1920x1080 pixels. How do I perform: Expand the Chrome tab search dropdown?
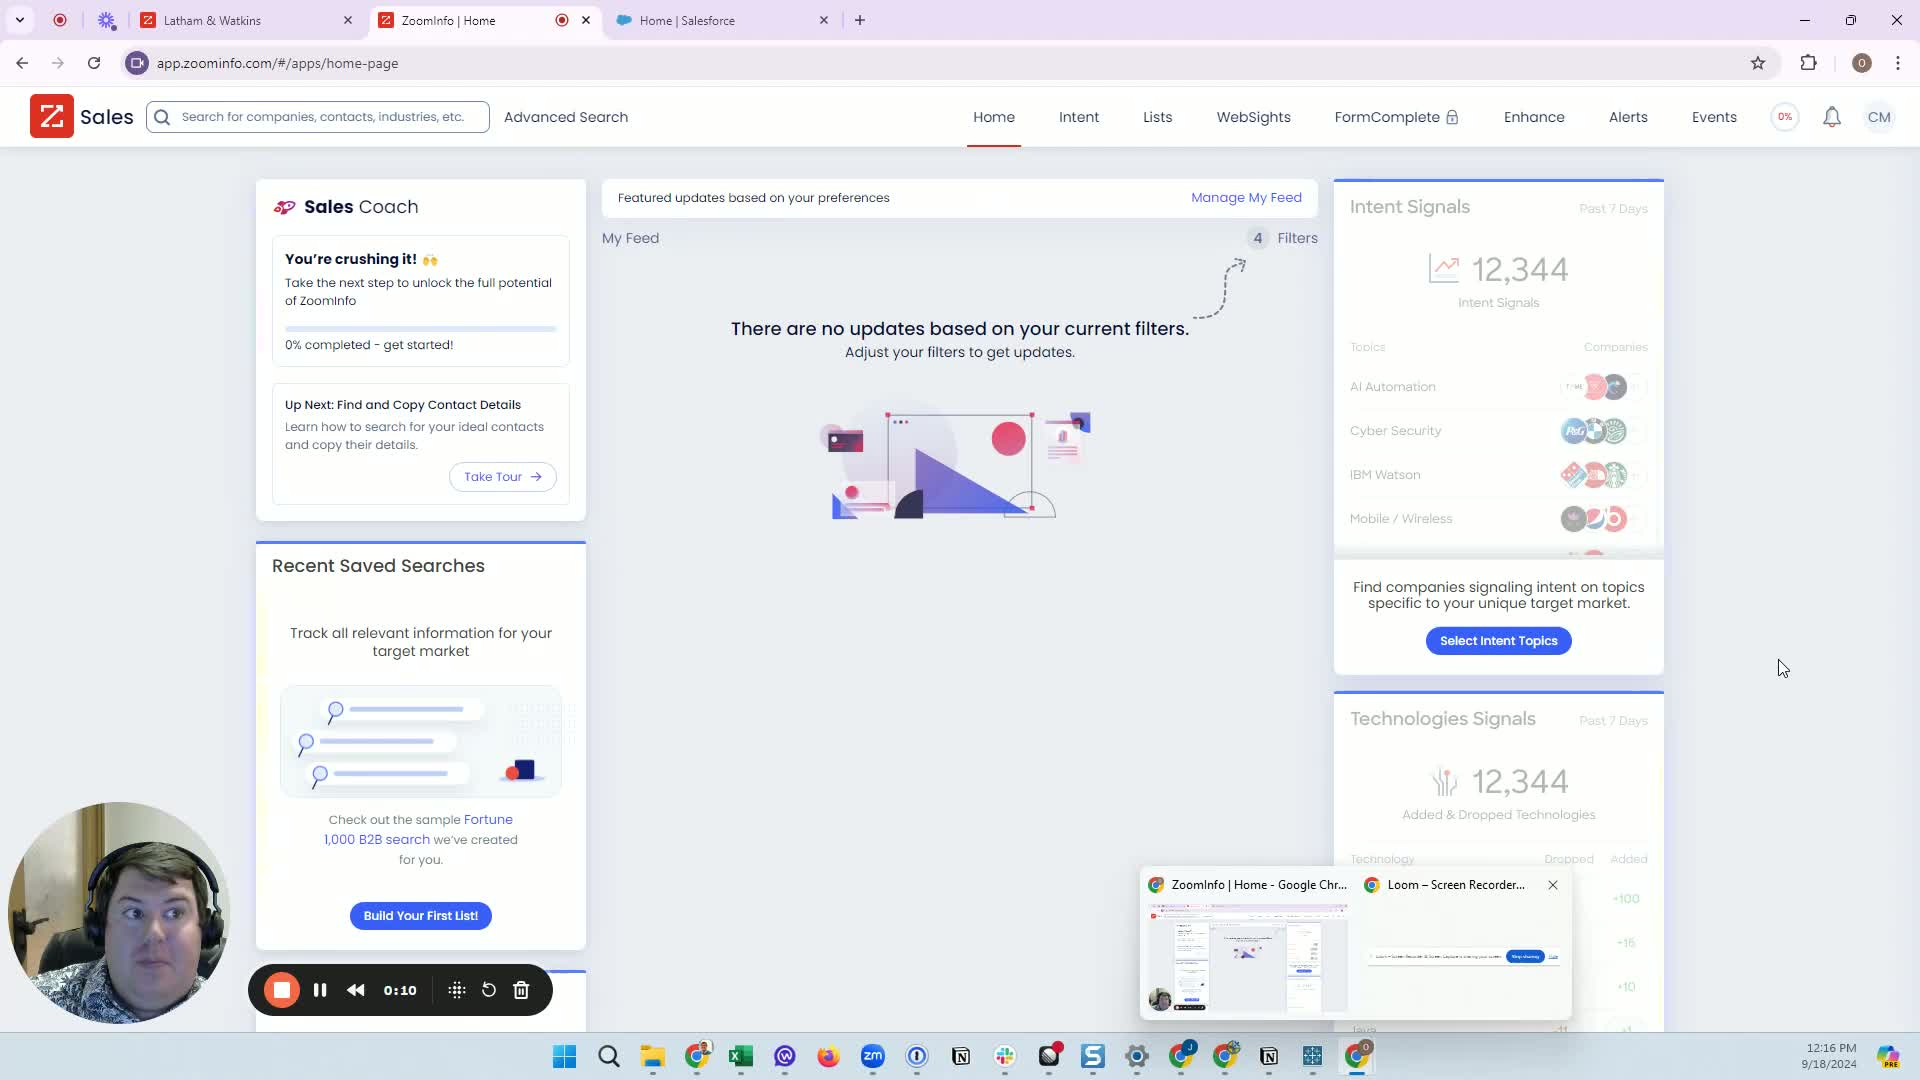tap(20, 20)
